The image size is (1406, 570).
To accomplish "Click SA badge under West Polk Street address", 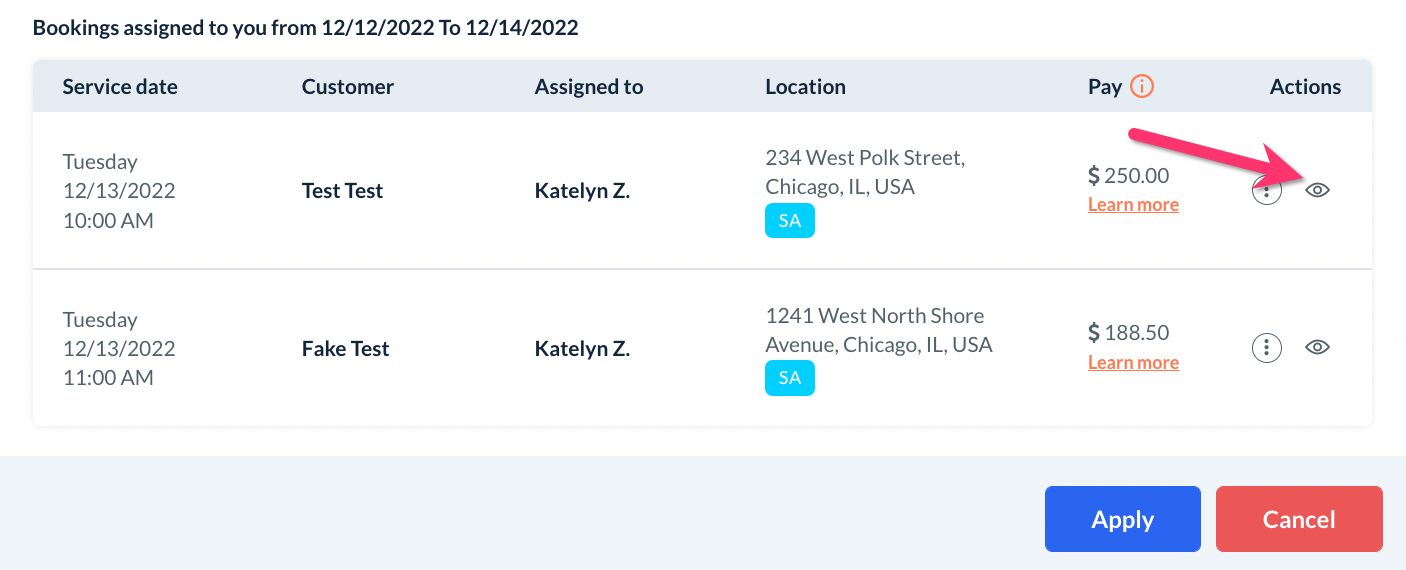I will coord(790,221).
